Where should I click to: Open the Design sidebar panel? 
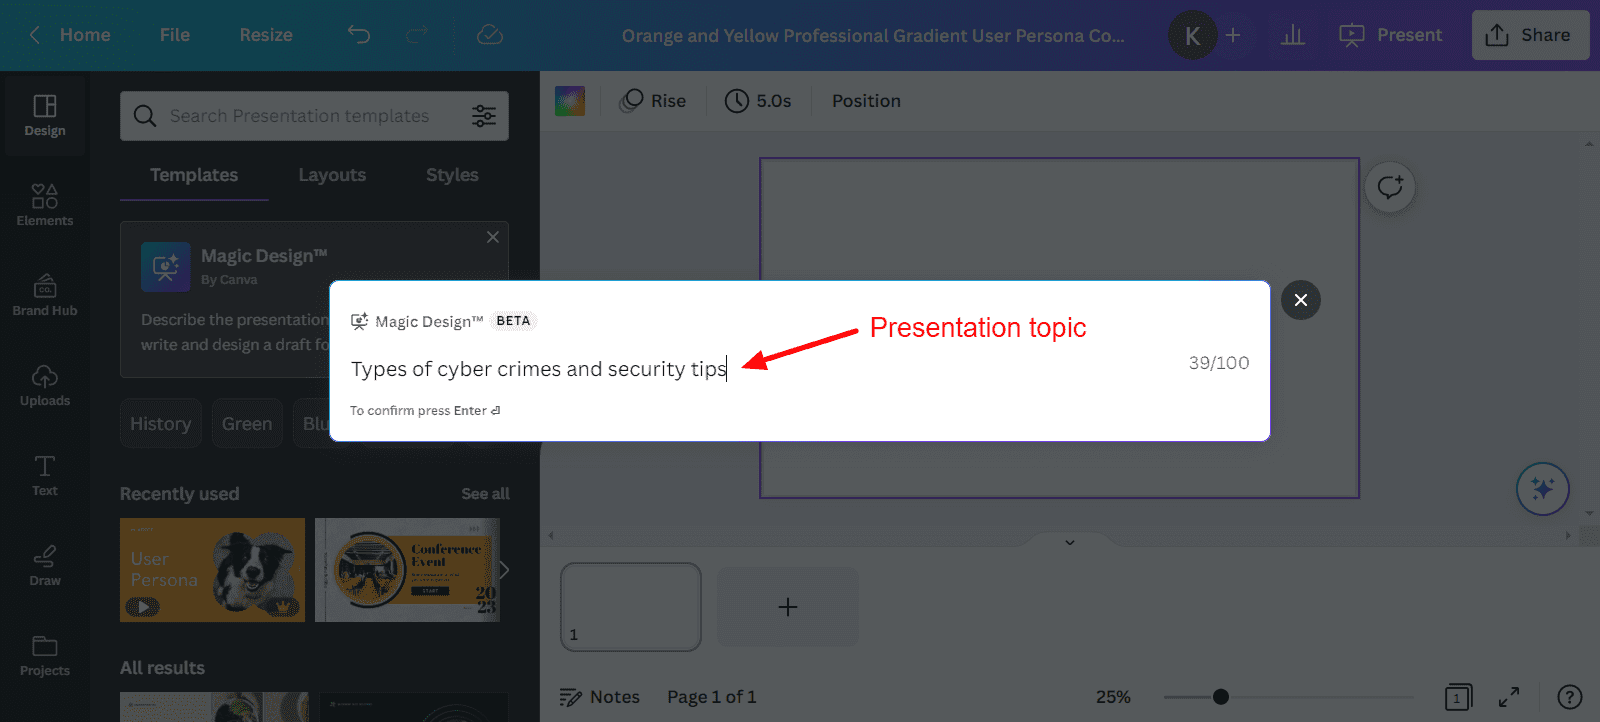(45, 116)
